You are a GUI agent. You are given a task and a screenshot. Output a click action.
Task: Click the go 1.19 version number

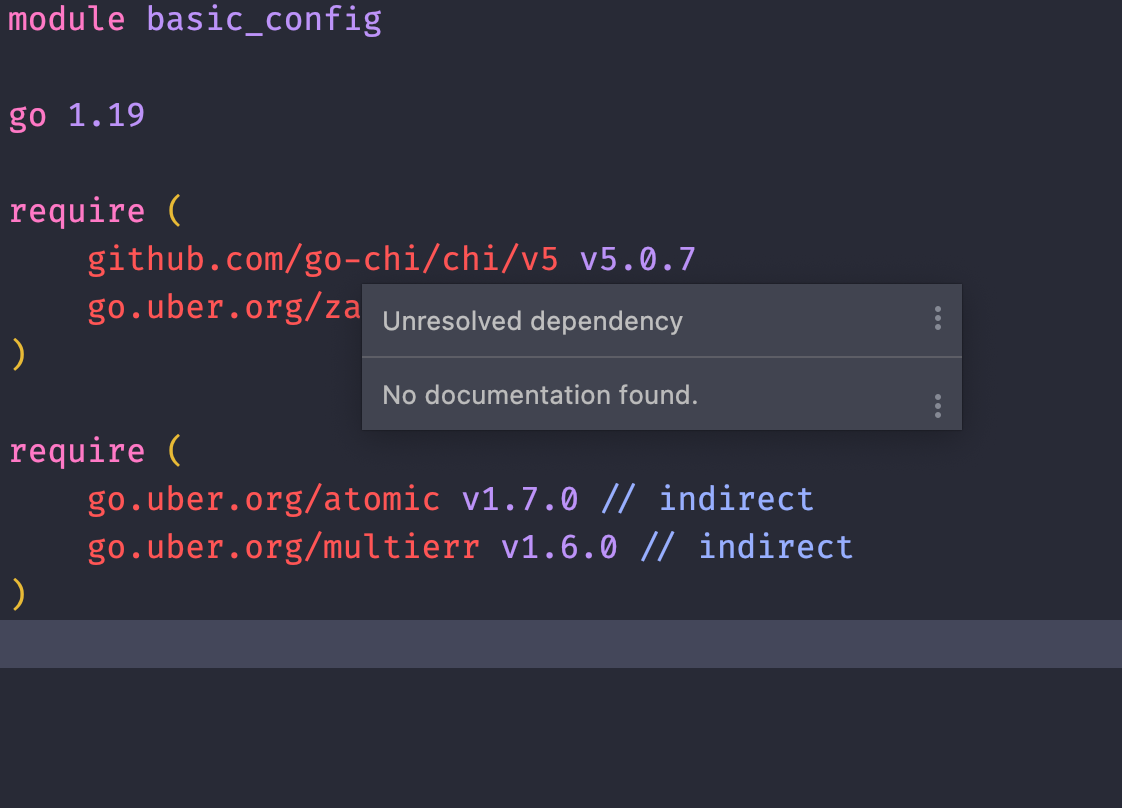tap(107, 115)
